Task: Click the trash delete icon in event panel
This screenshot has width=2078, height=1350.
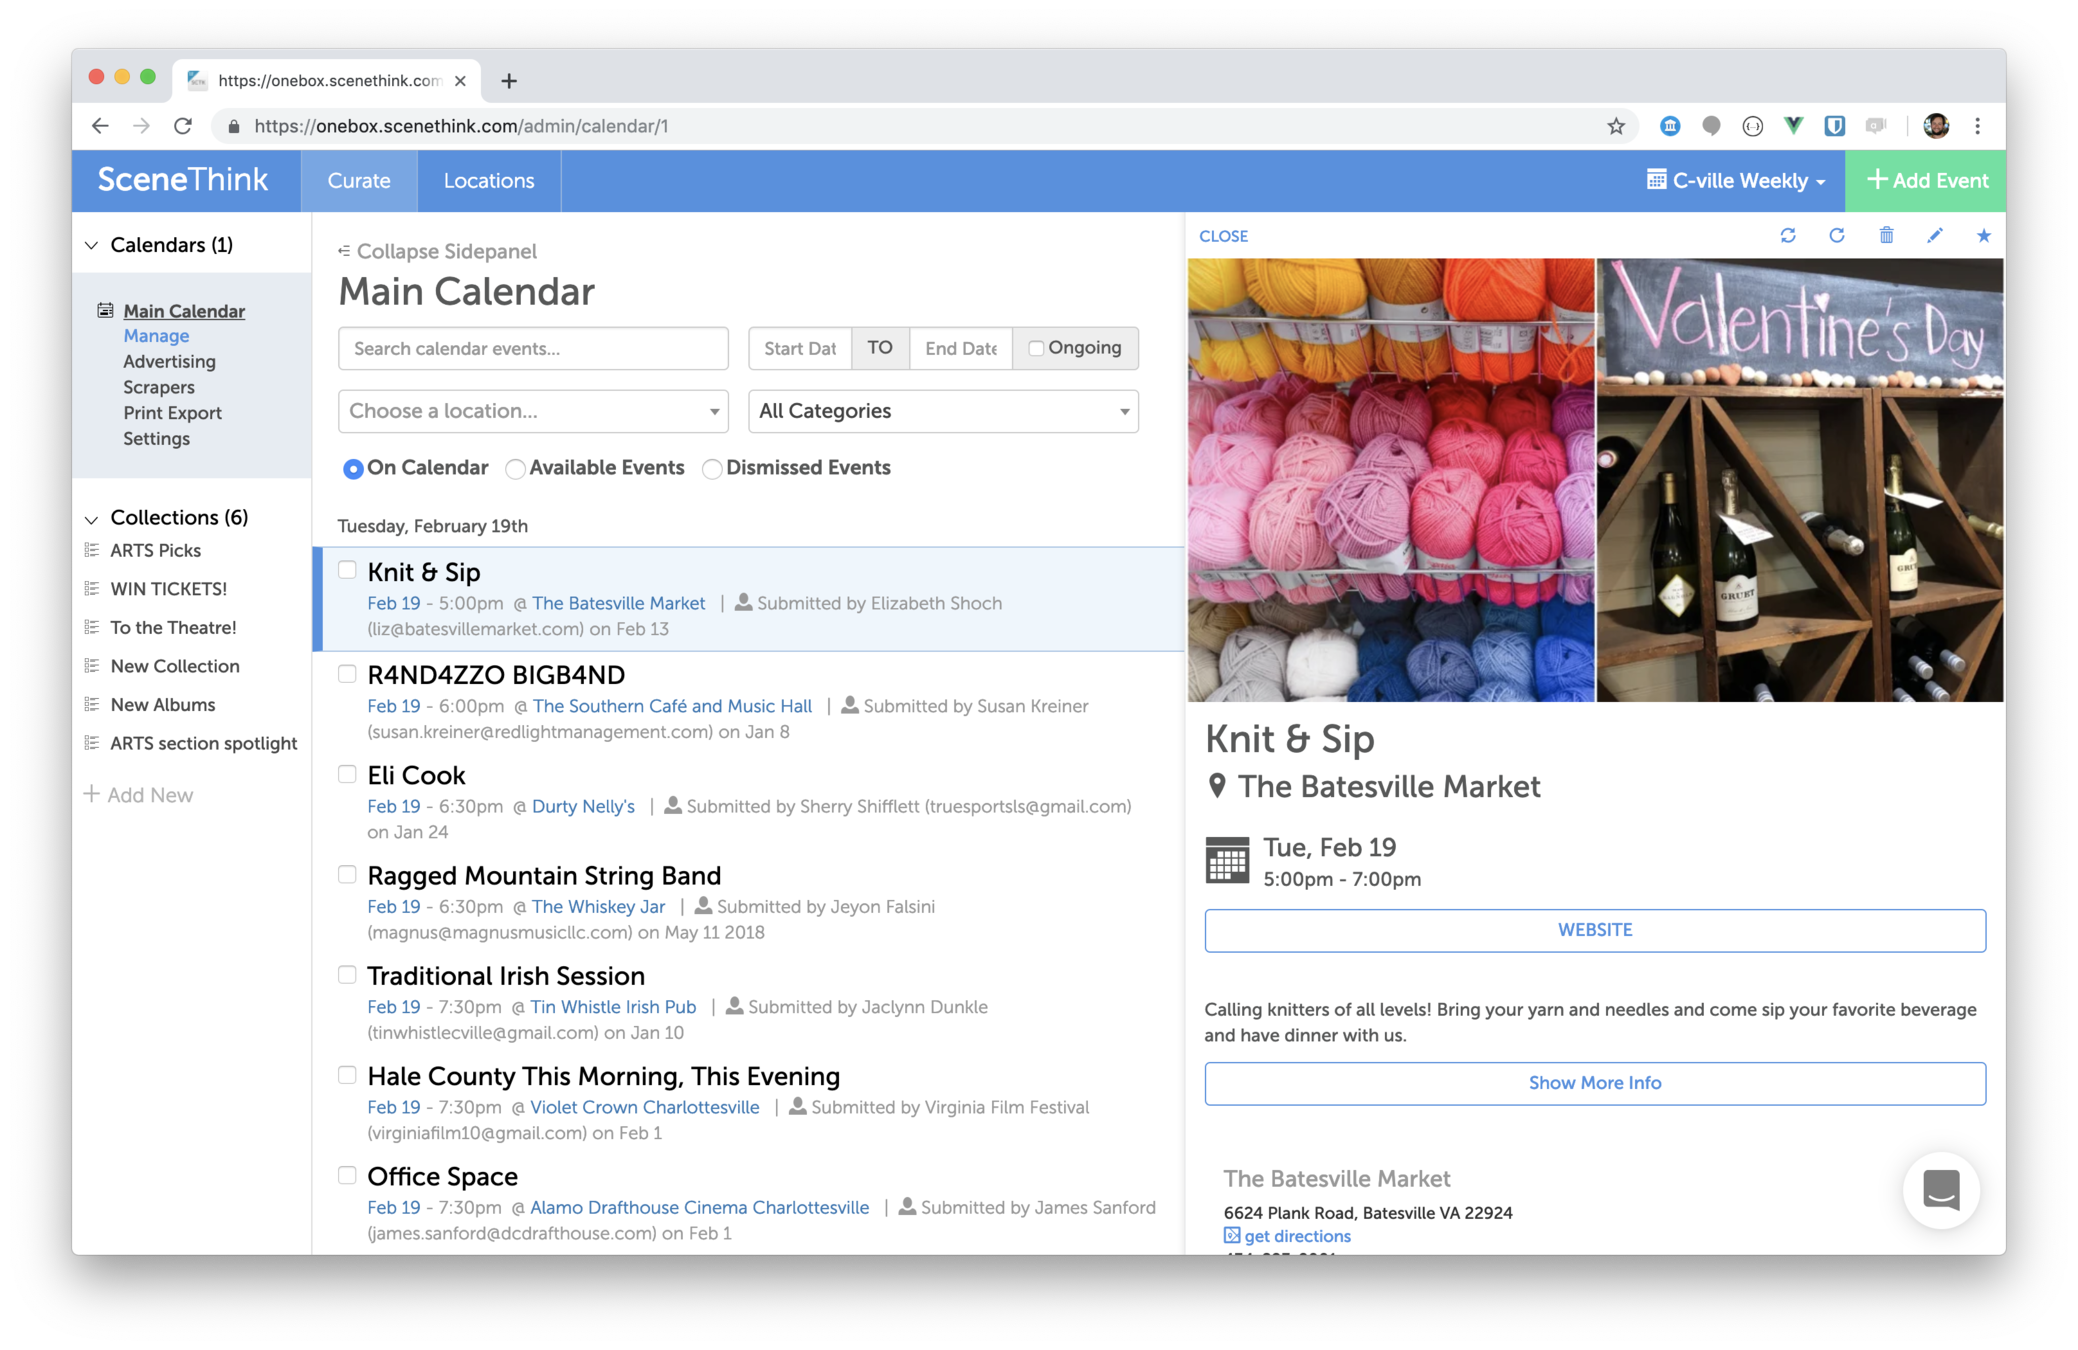Action: click(x=1886, y=236)
